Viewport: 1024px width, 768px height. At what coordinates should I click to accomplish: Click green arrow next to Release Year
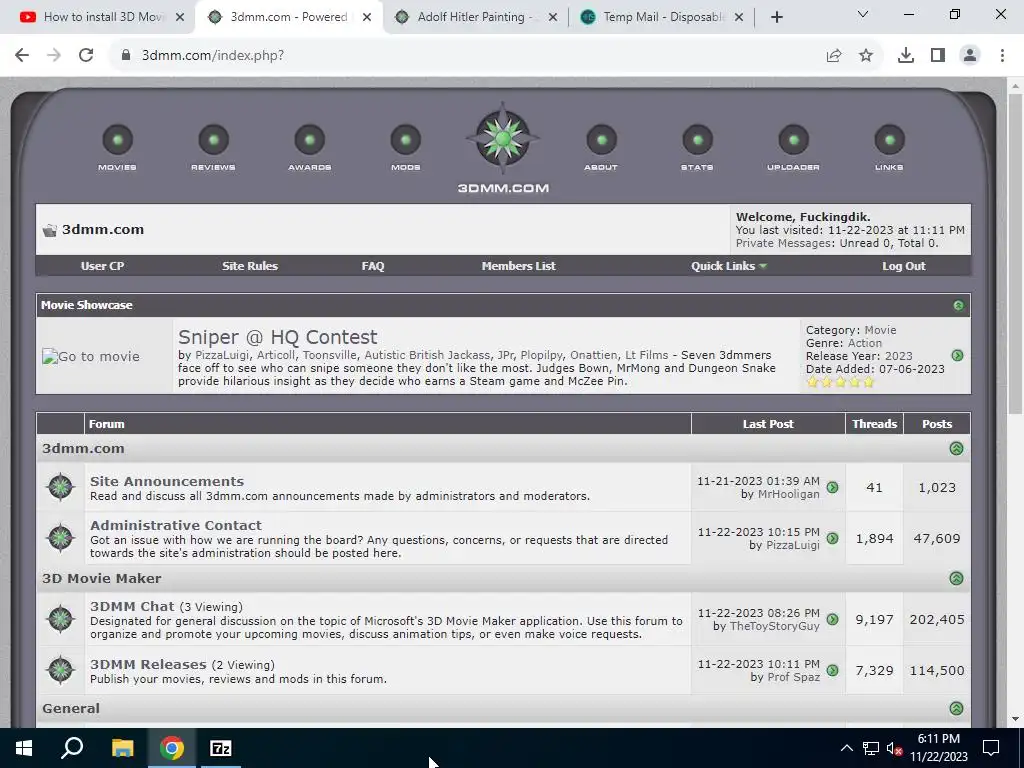957,355
